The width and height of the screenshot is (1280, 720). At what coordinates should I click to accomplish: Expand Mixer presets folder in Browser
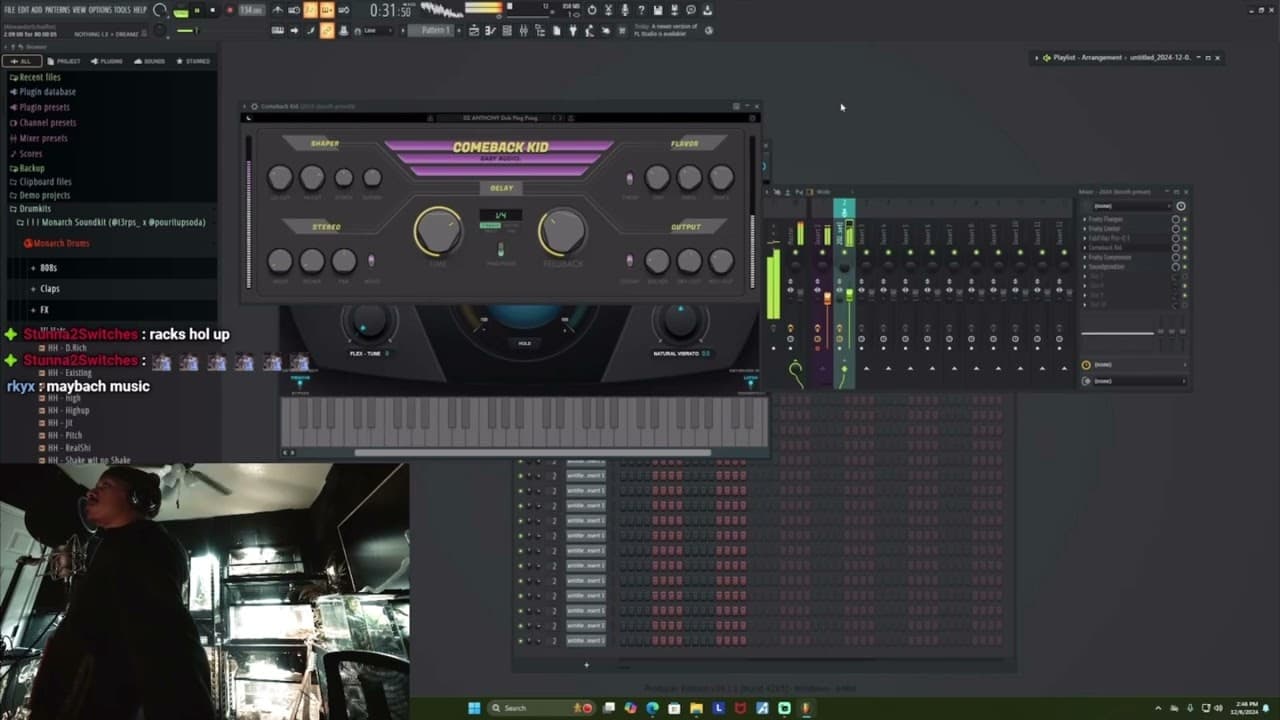click(44, 138)
